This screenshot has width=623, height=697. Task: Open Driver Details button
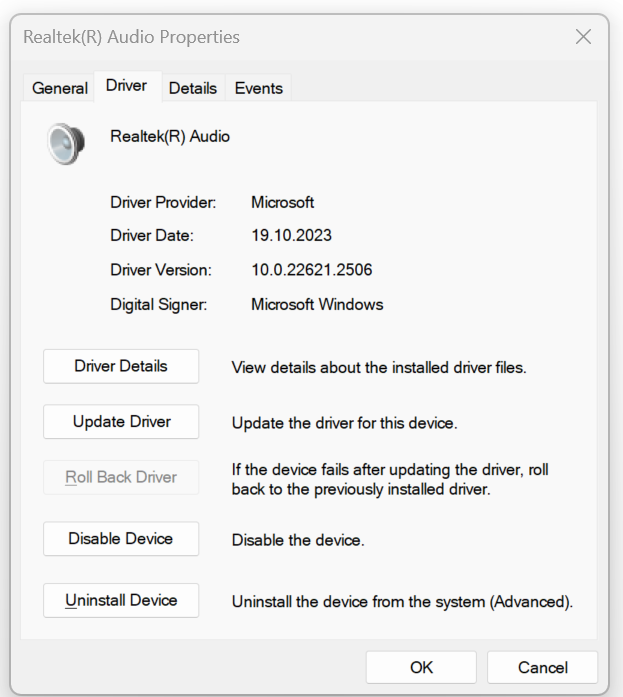point(121,366)
